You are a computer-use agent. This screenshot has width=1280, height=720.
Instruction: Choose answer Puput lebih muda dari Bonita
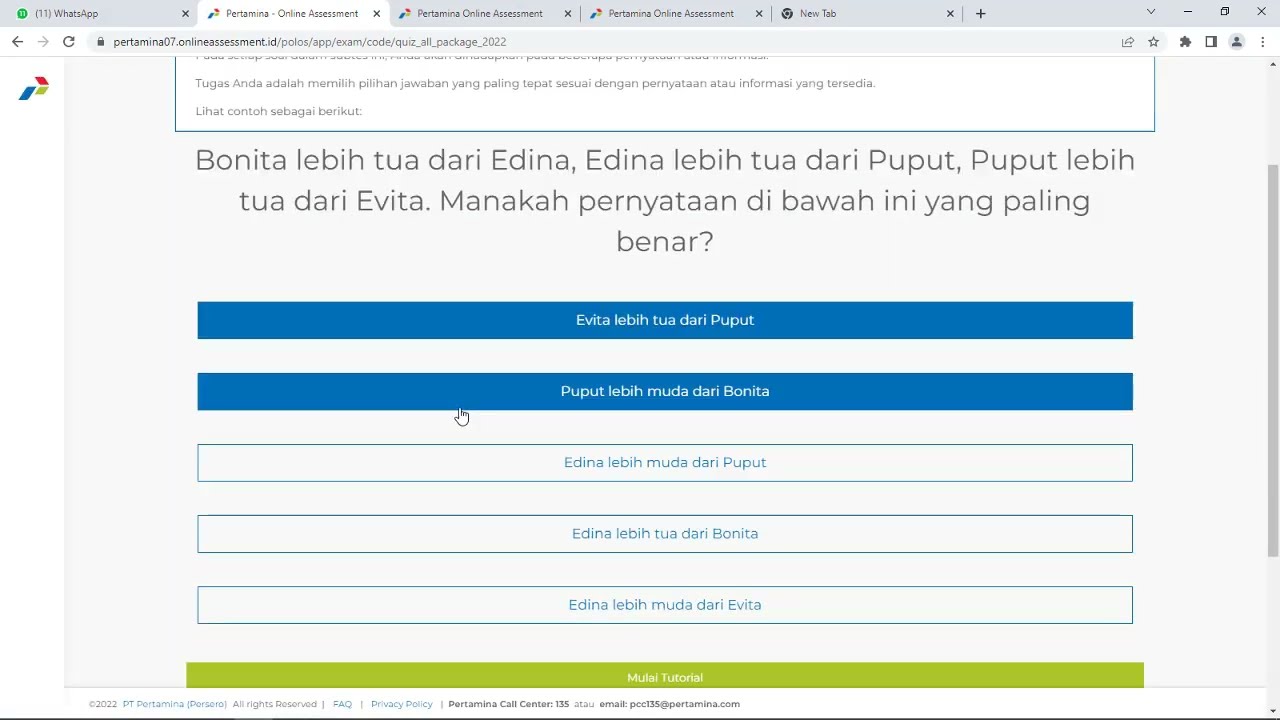point(665,391)
